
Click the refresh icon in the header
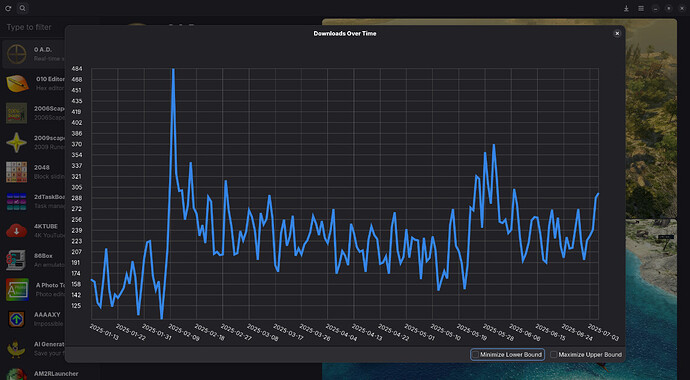(x=8, y=8)
